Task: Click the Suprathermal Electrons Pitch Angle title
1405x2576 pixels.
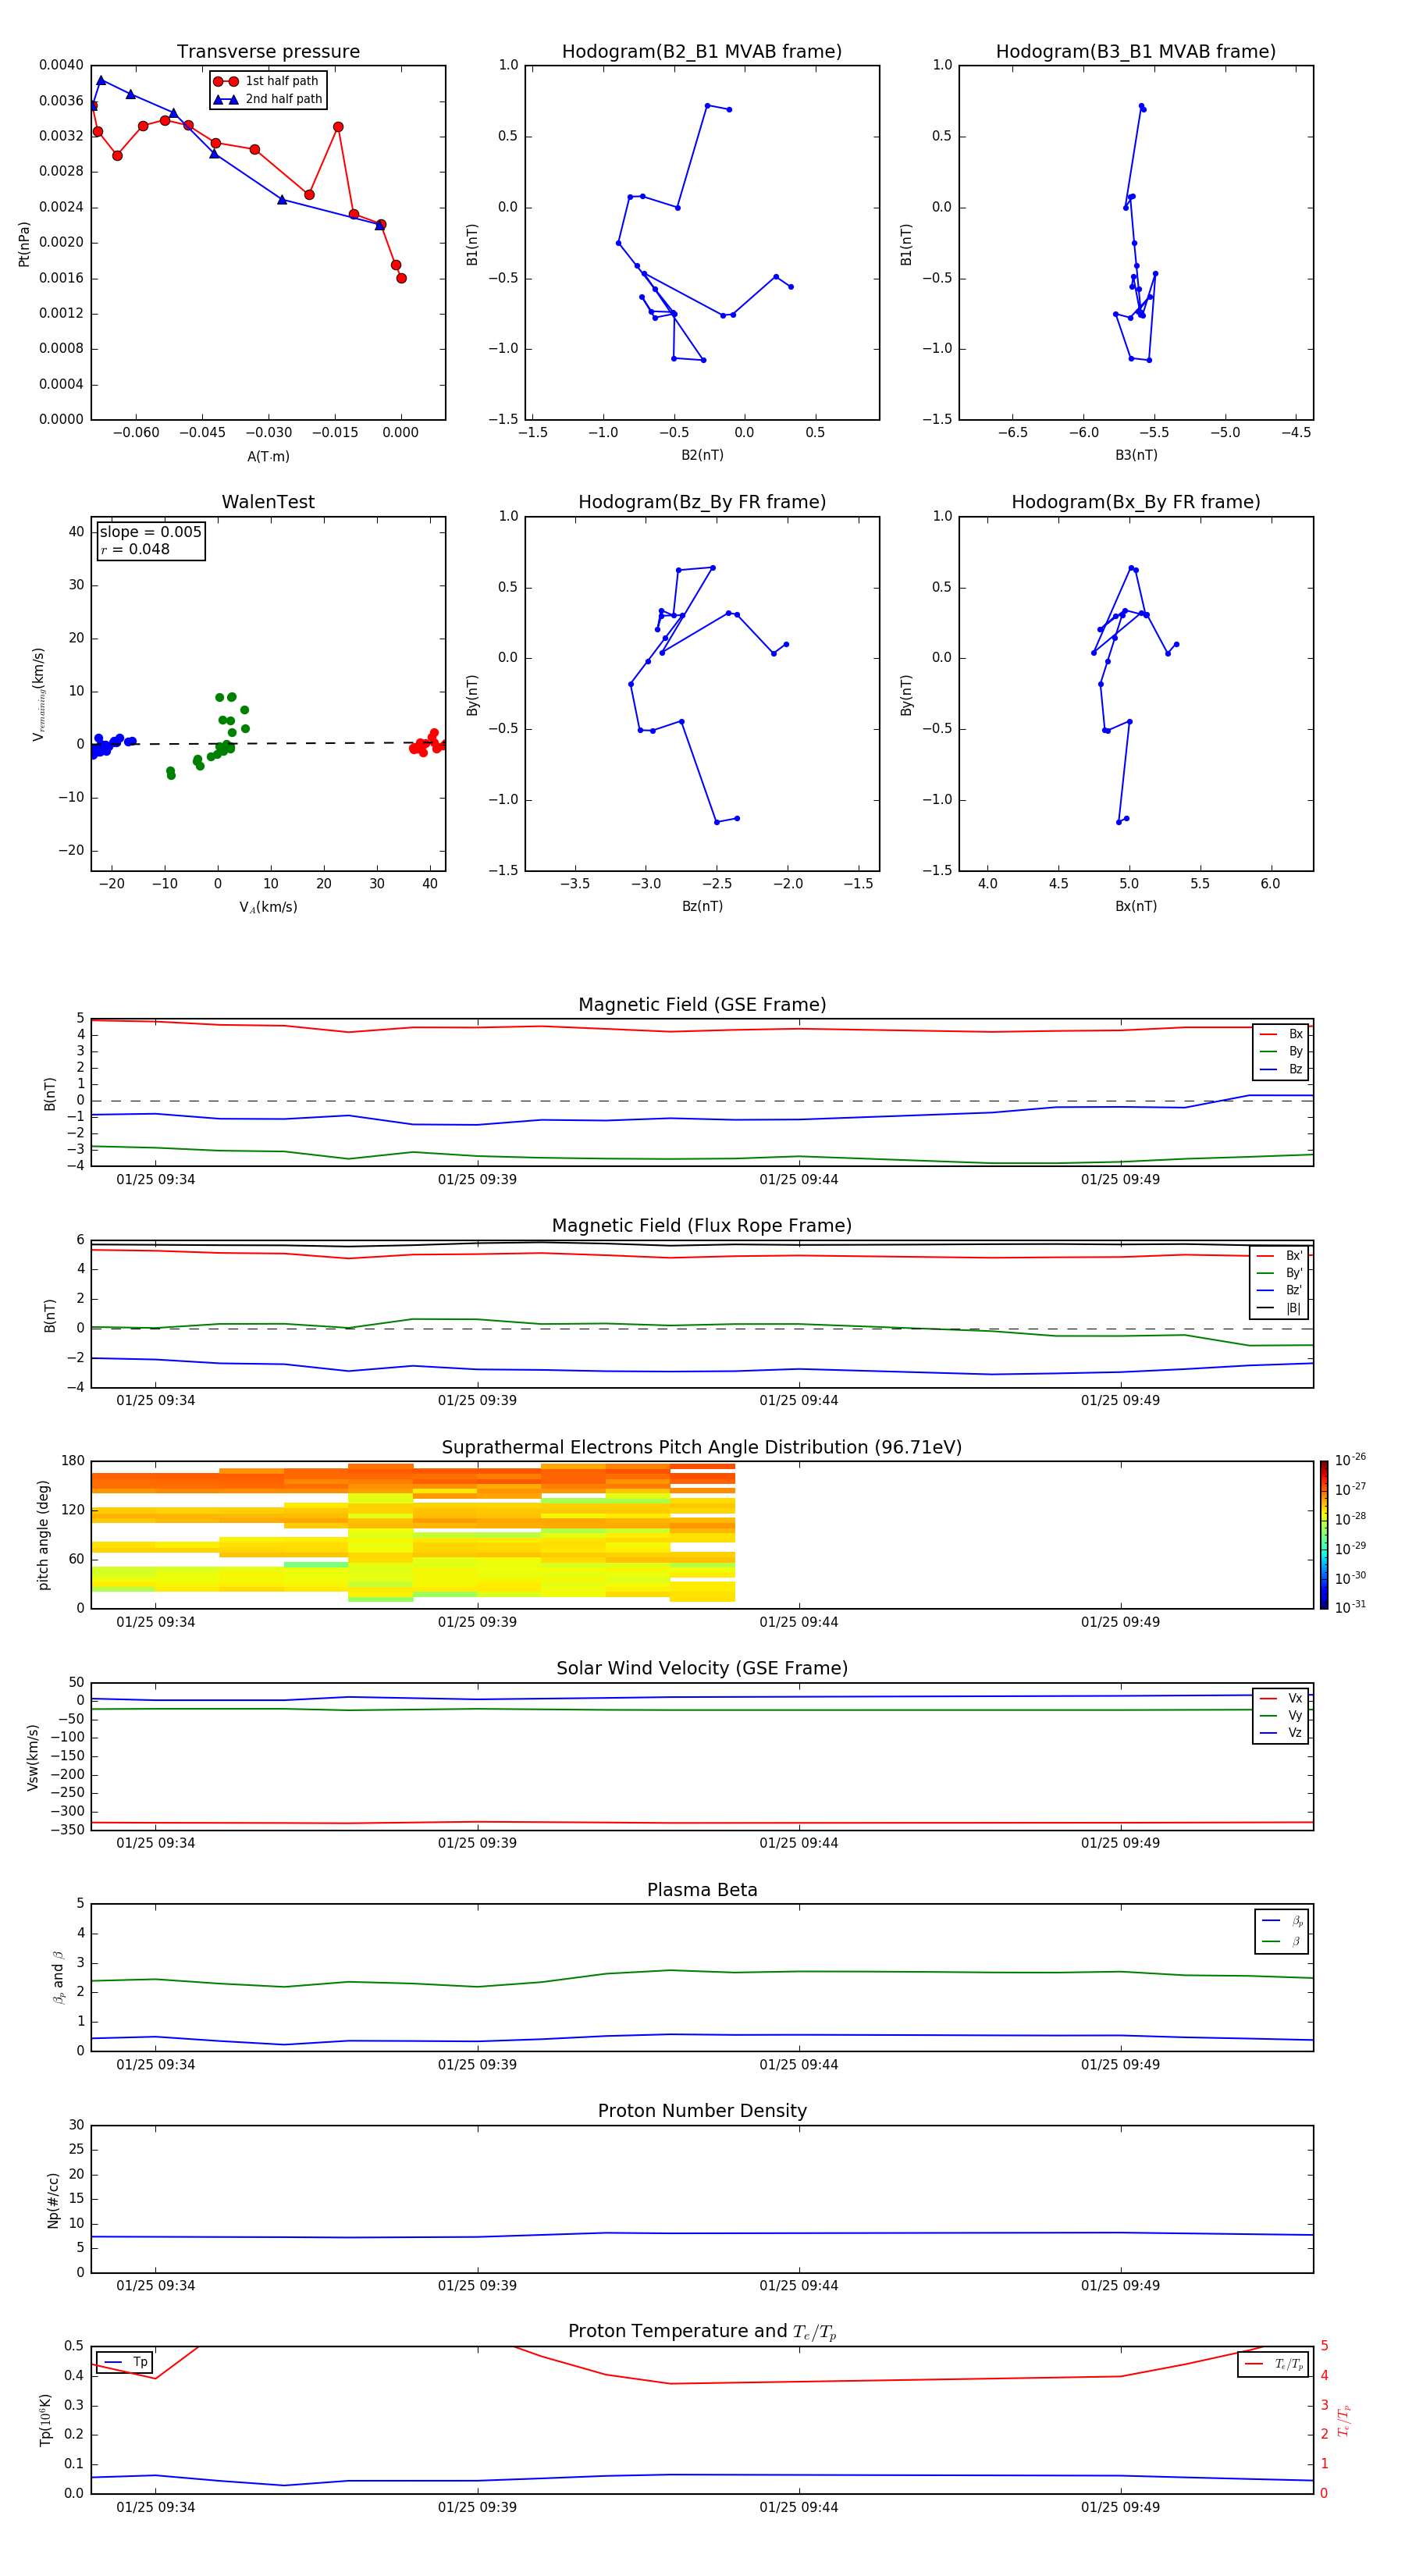Action: pyautogui.click(x=702, y=1447)
